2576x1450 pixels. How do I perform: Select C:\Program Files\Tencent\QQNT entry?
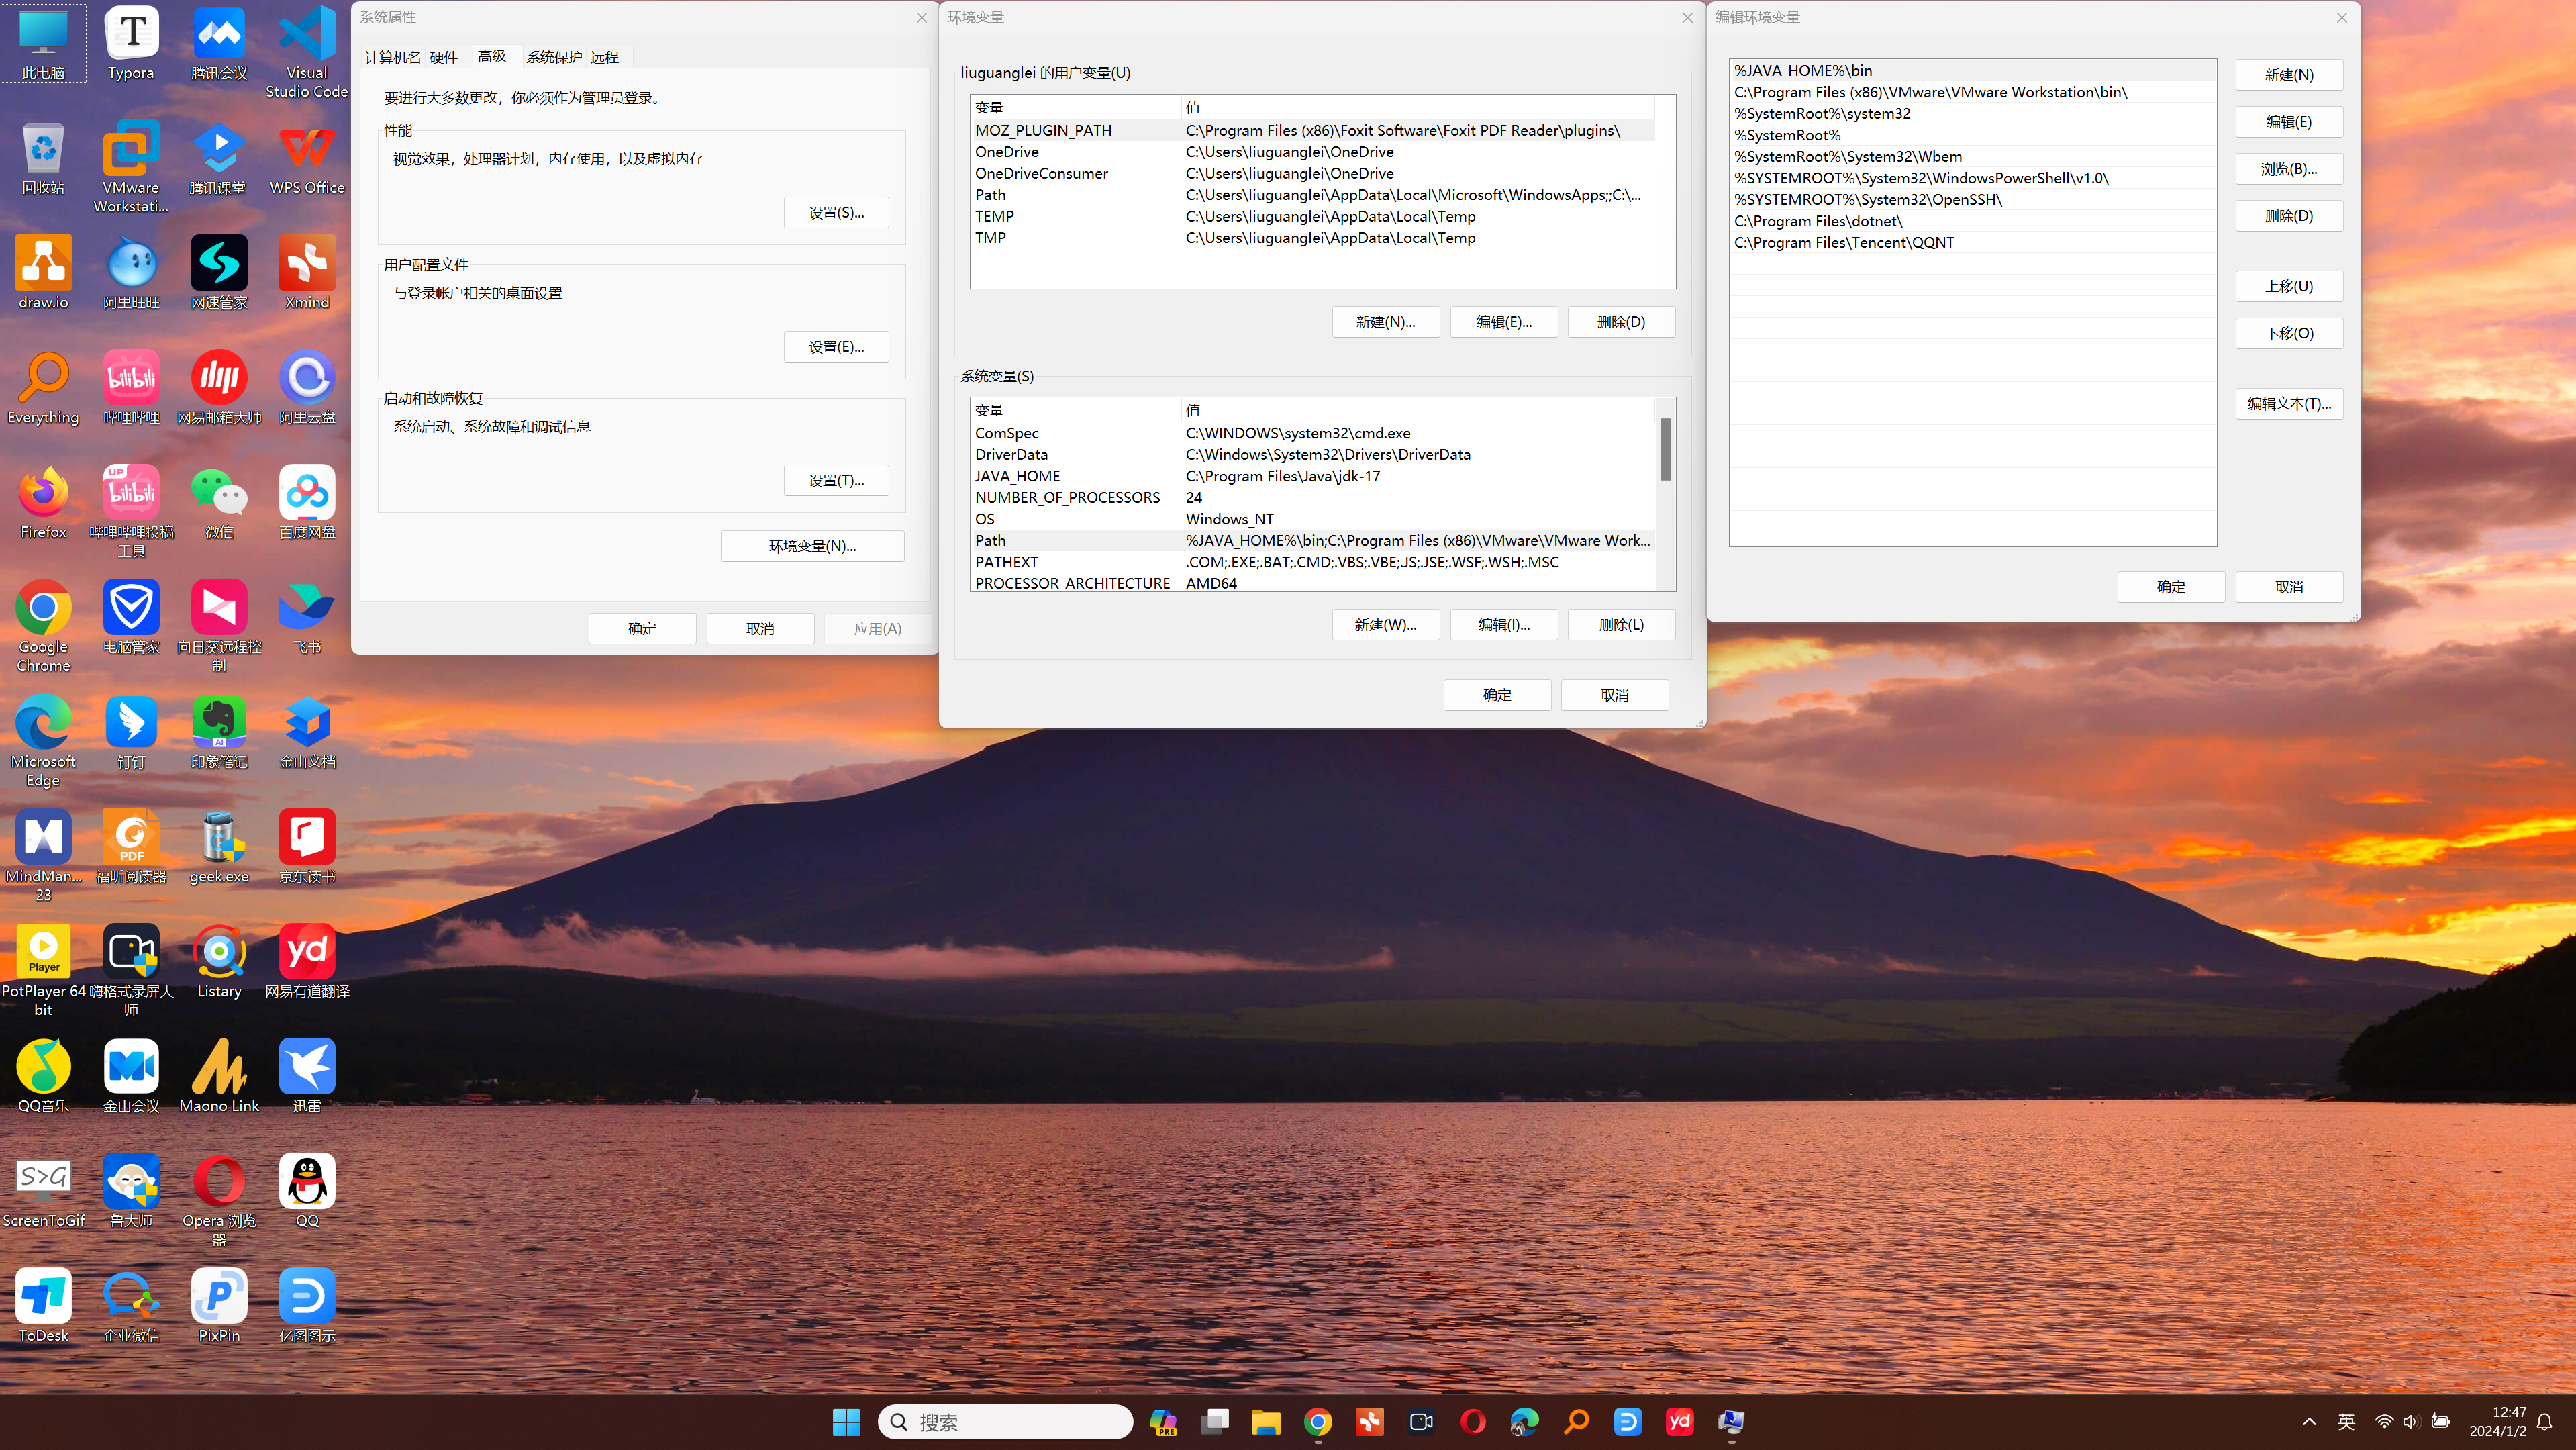click(1972, 243)
